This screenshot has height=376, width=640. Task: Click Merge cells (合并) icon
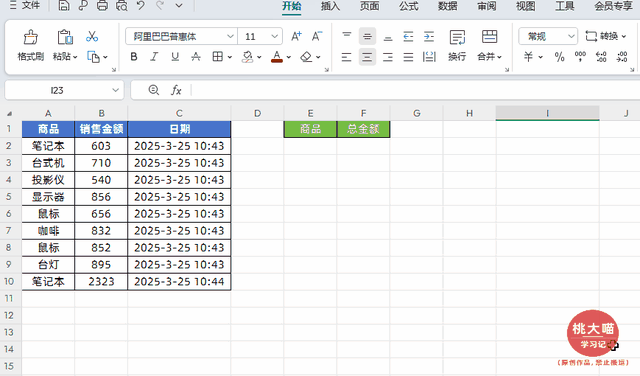pos(489,37)
